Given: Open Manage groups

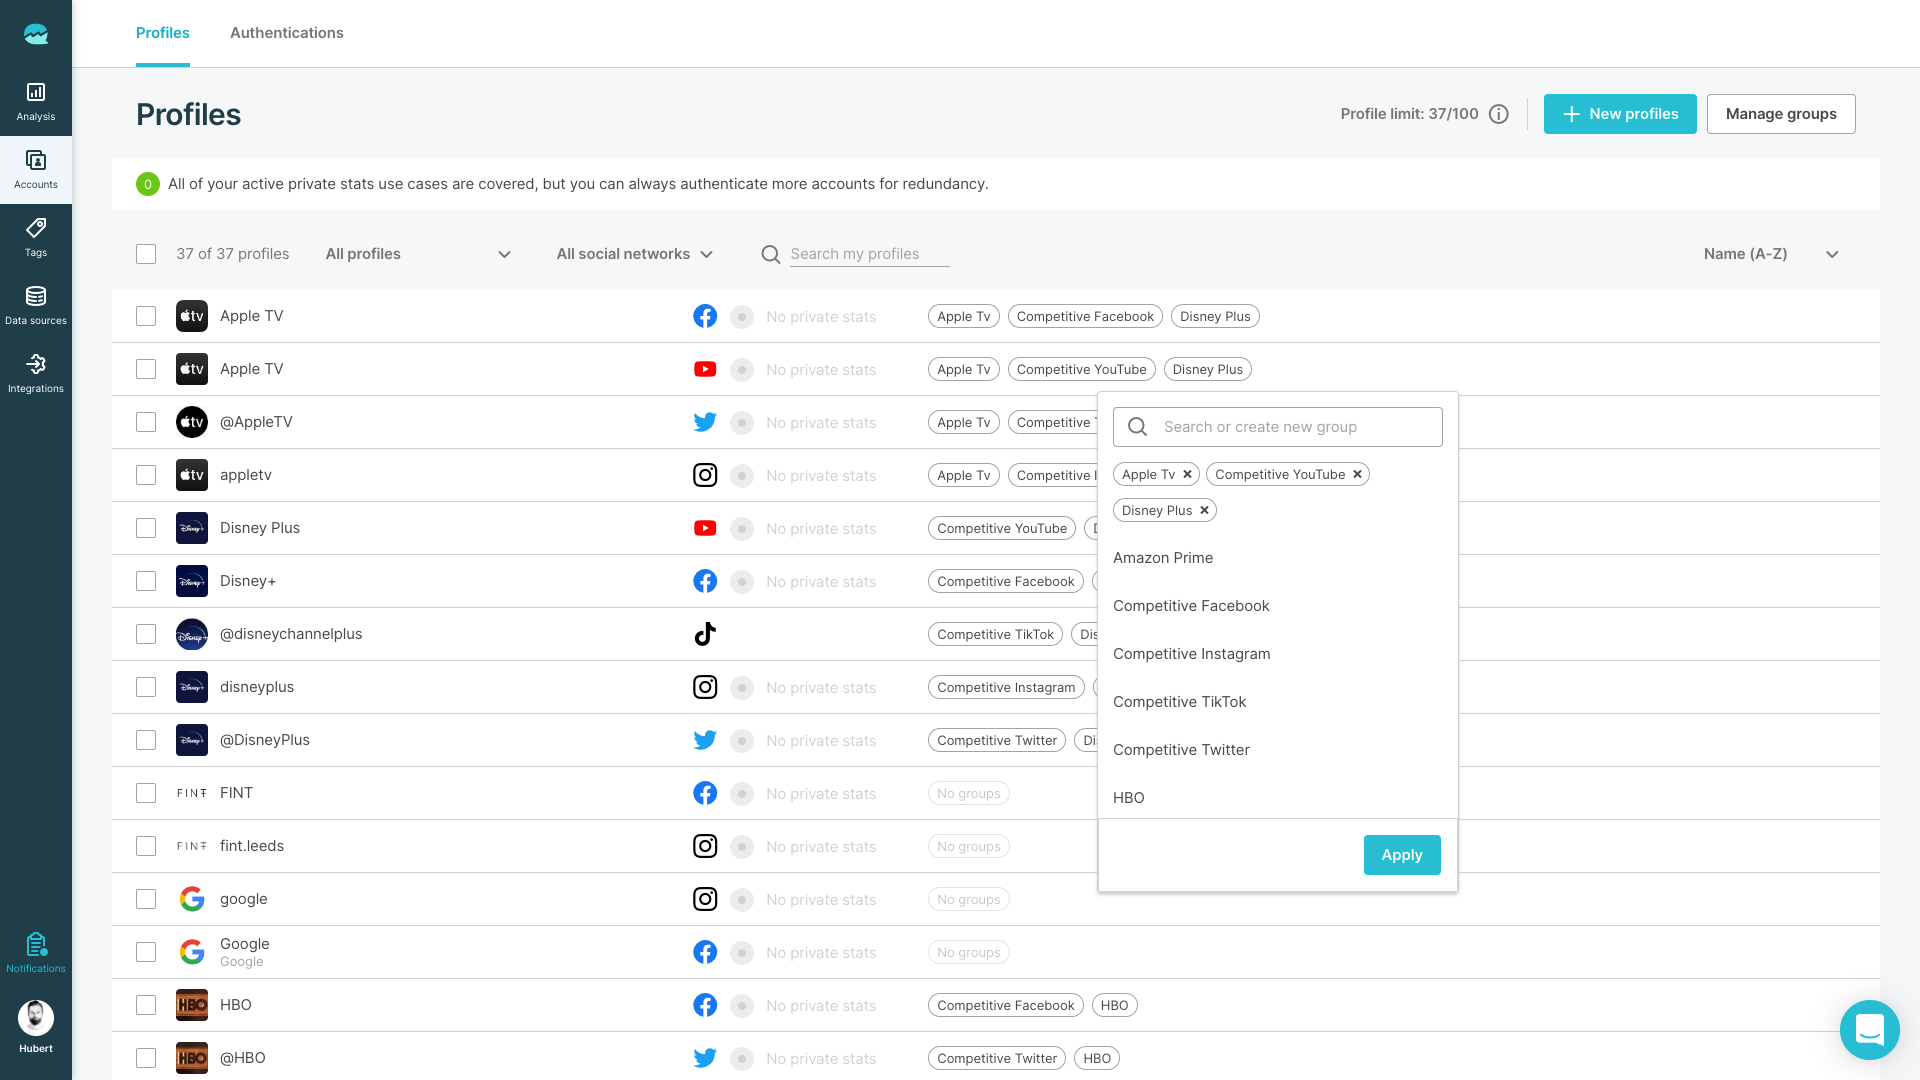Looking at the screenshot, I should pos(1781,114).
